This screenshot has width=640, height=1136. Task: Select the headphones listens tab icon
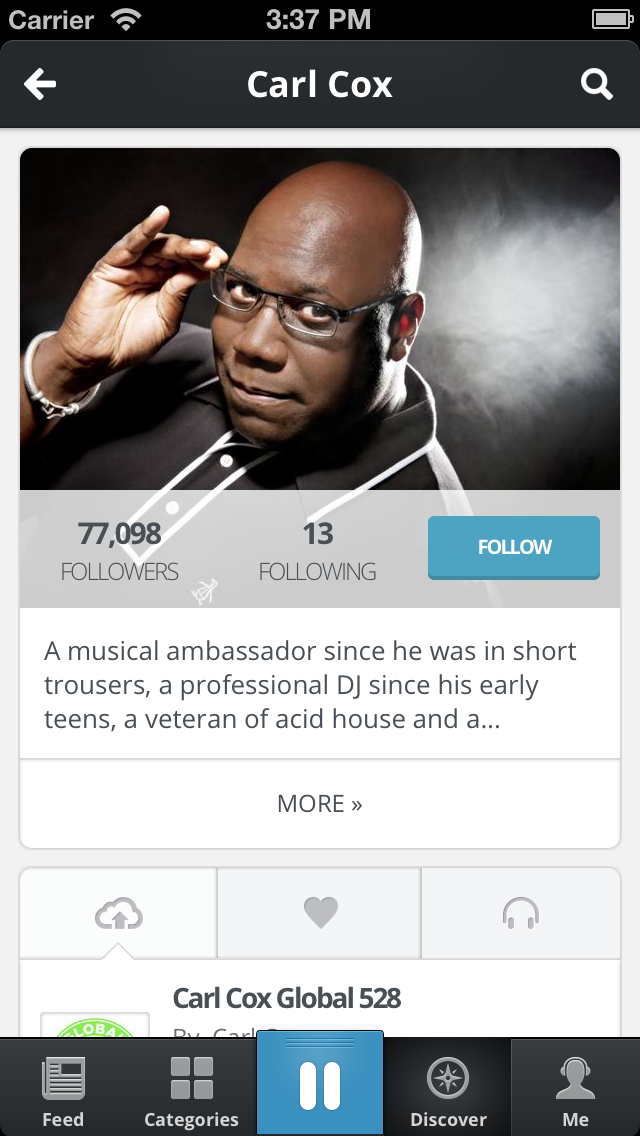pos(520,913)
